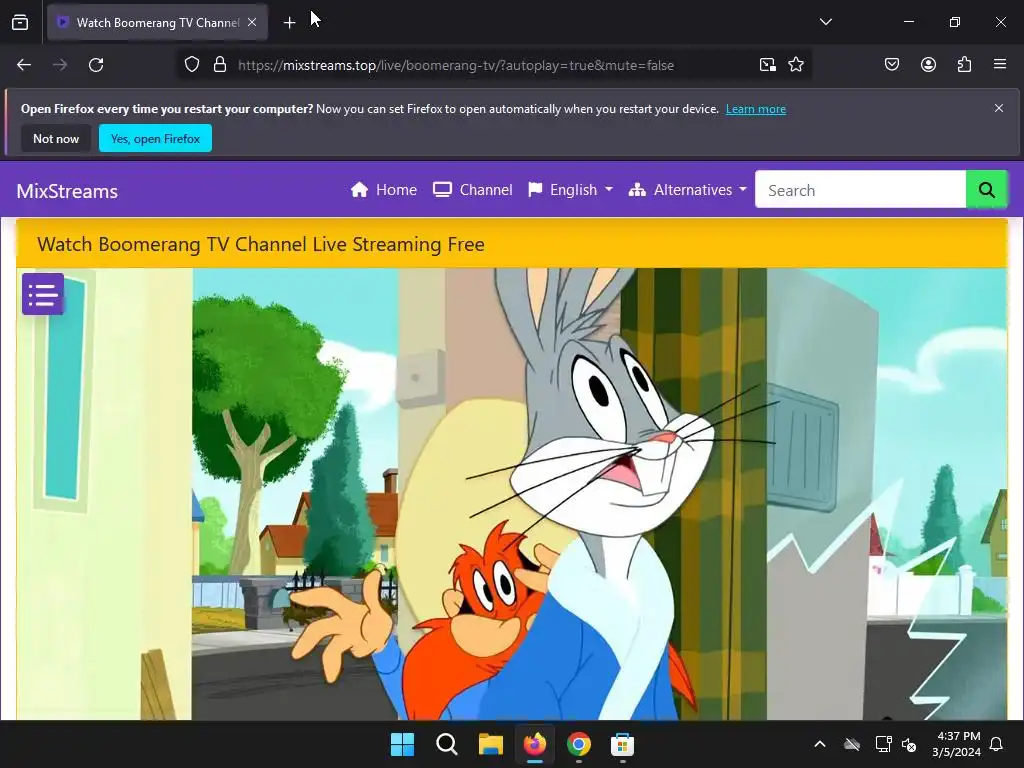The image size is (1024, 768).
Task: Open picture-in-picture icon in address bar
Action: pyautogui.click(x=767, y=65)
